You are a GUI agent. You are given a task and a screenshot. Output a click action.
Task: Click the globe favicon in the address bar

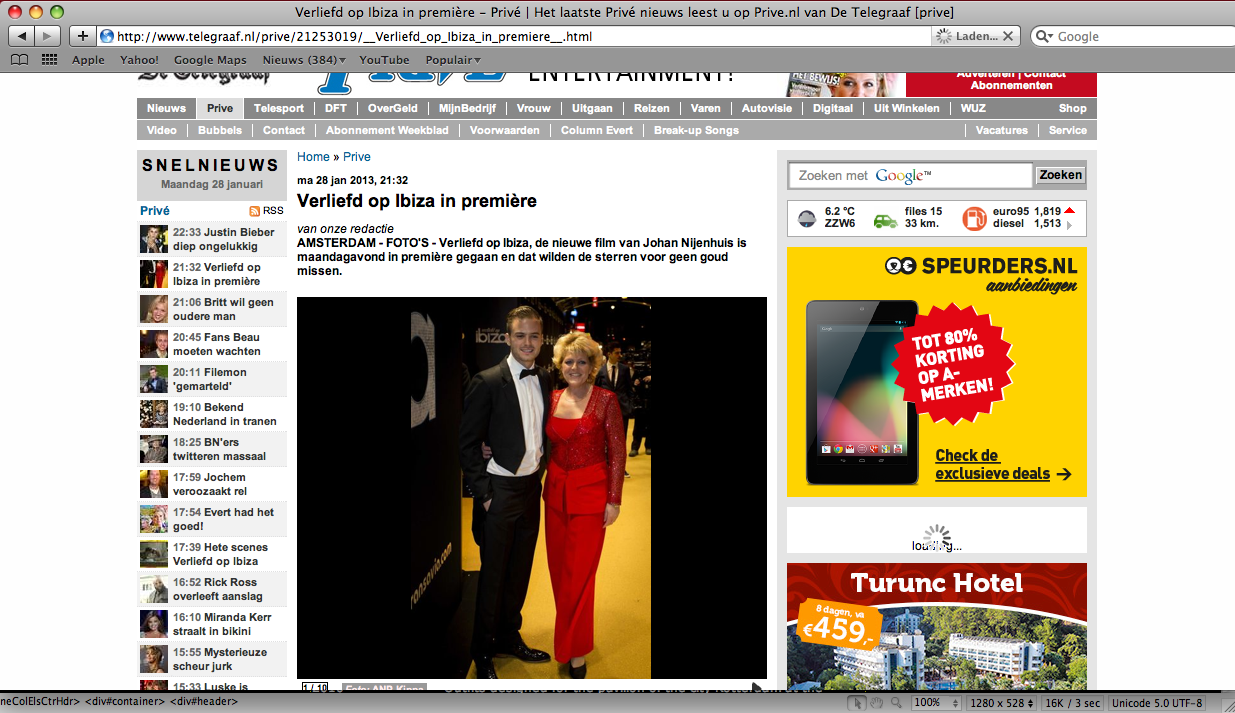[x=107, y=36]
